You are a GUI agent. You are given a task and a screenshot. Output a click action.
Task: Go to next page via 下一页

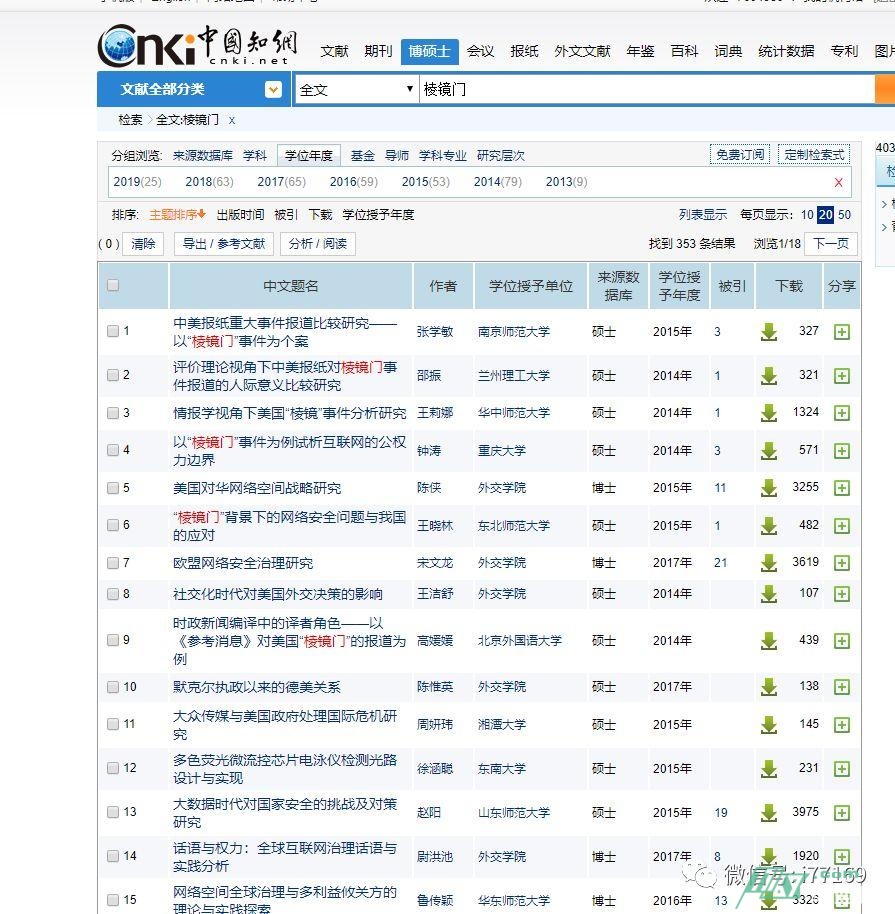tap(829, 243)
